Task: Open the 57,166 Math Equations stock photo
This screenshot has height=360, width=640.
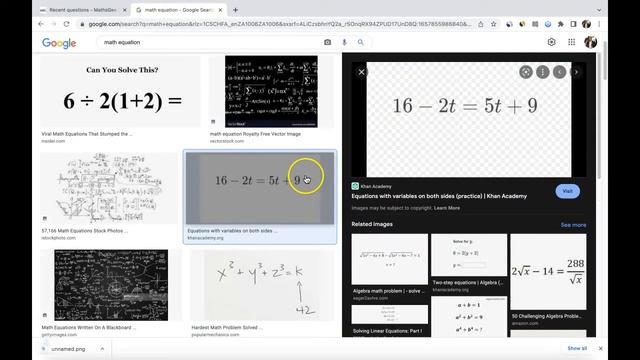Action: [109, 188]
